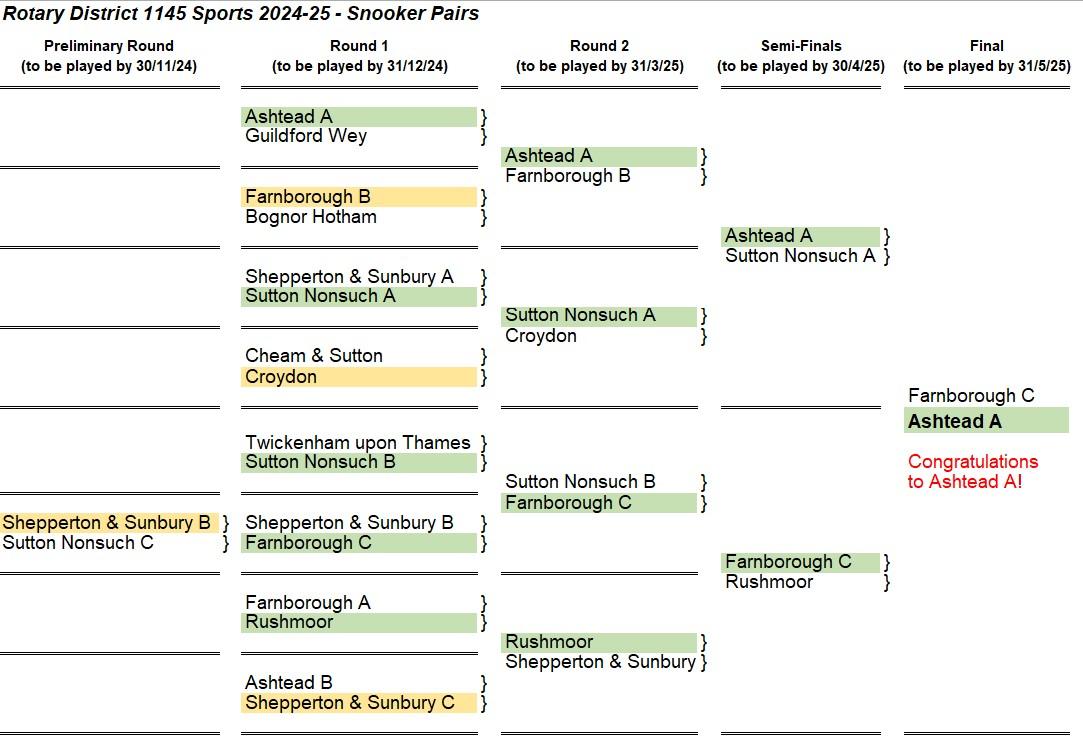Viewport: 1083px width, 738px height.
Task: Click the Ashtead A winner in the Final
Action: coord(986,421)
